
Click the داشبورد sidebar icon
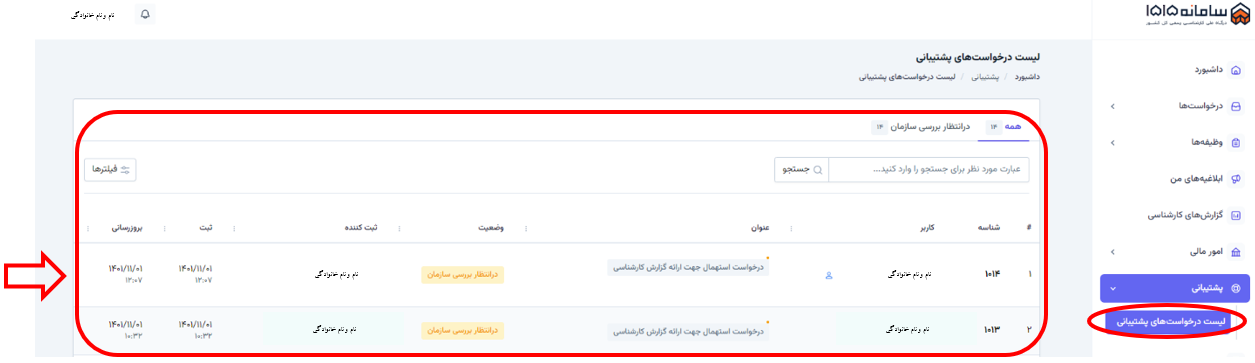(1235, 70)
